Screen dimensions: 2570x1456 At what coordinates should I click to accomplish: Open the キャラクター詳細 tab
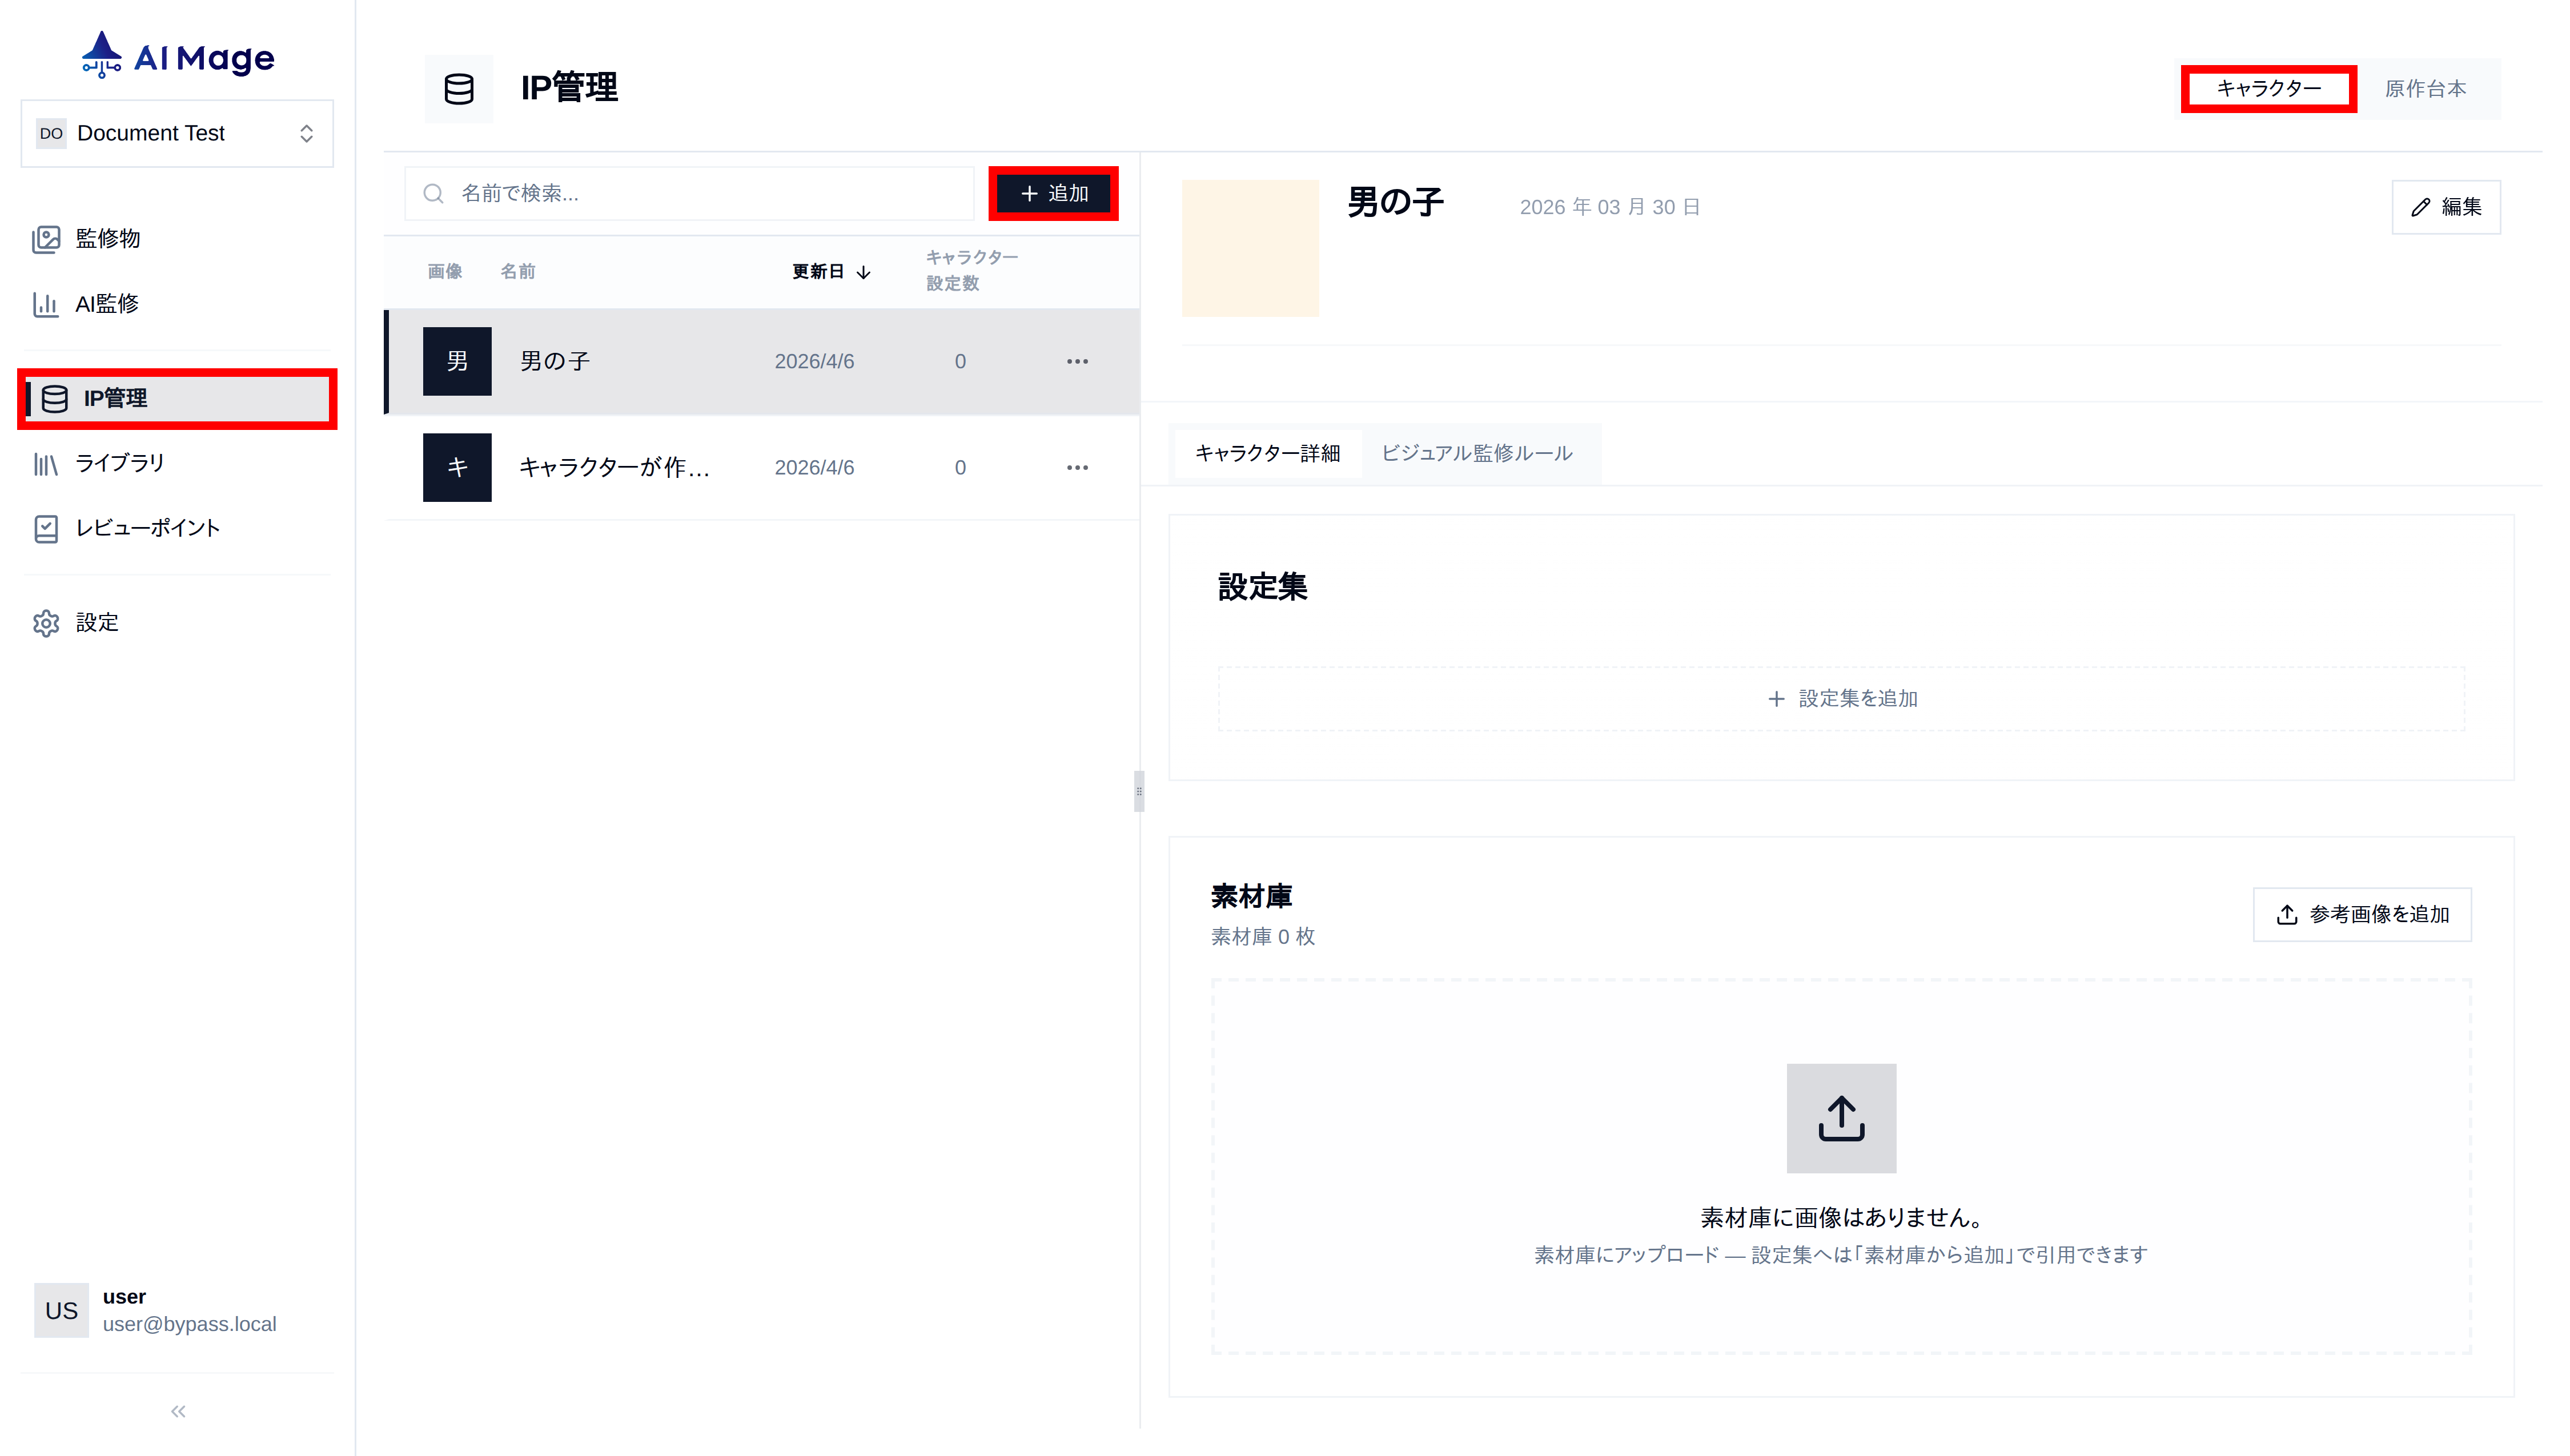tap(1267, 453)
